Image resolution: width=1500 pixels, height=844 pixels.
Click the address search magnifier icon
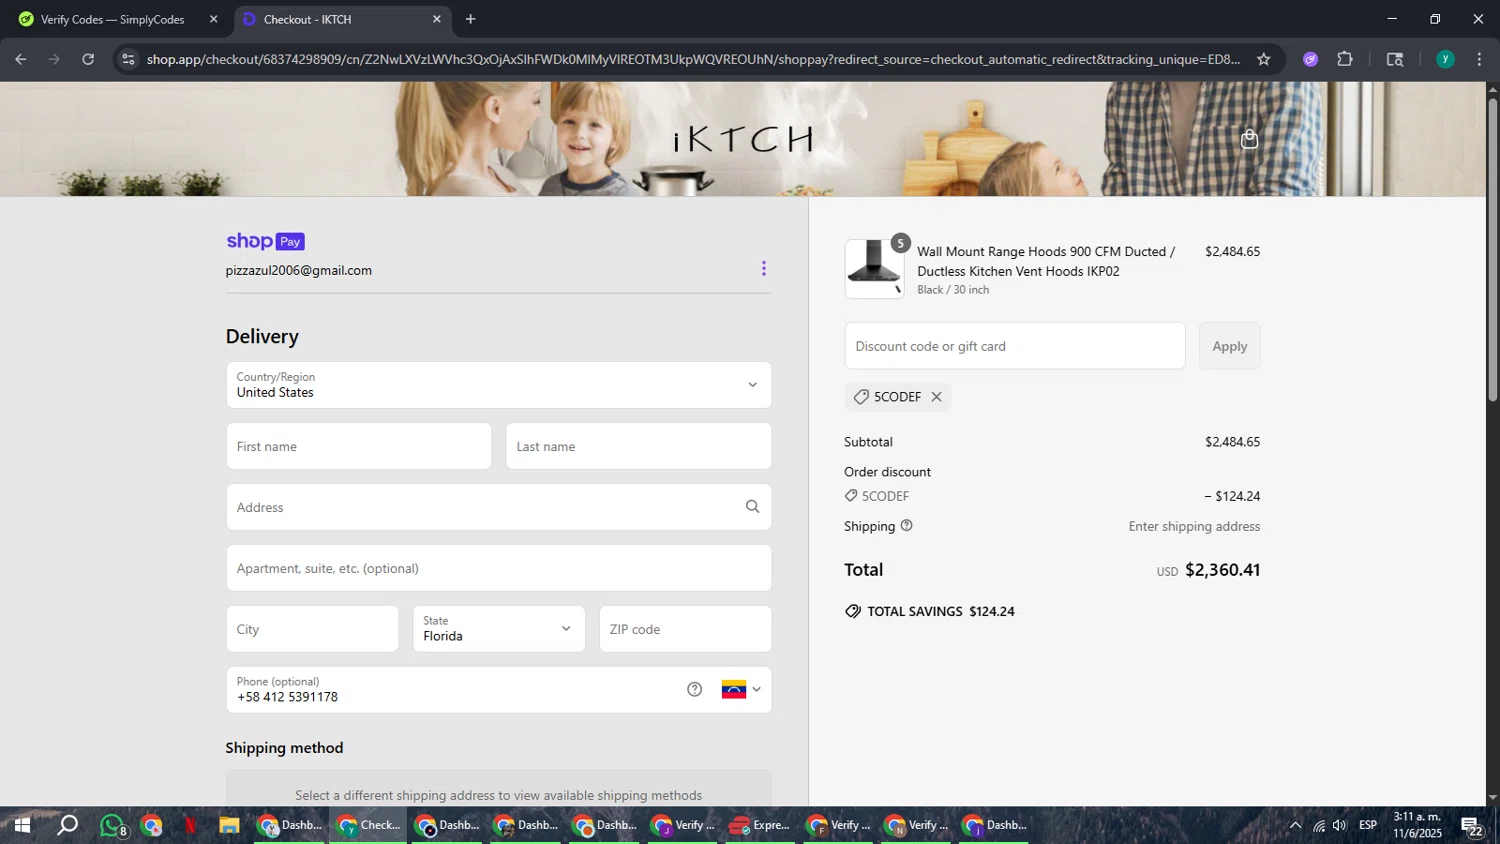pos(753,507)
